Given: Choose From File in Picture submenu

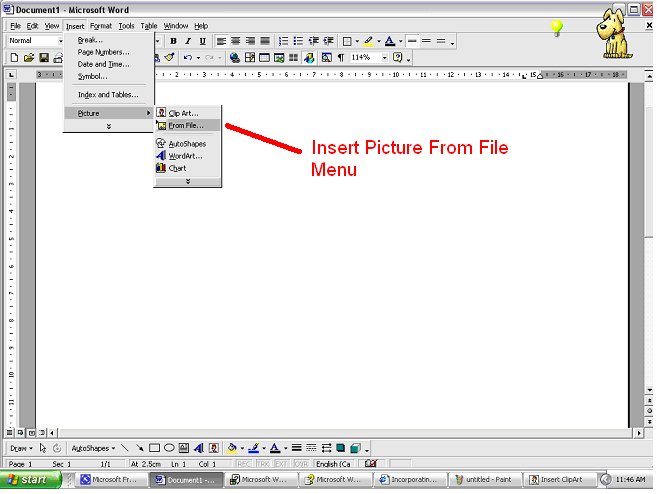Looking at the screenshot, I should point(188,125).
